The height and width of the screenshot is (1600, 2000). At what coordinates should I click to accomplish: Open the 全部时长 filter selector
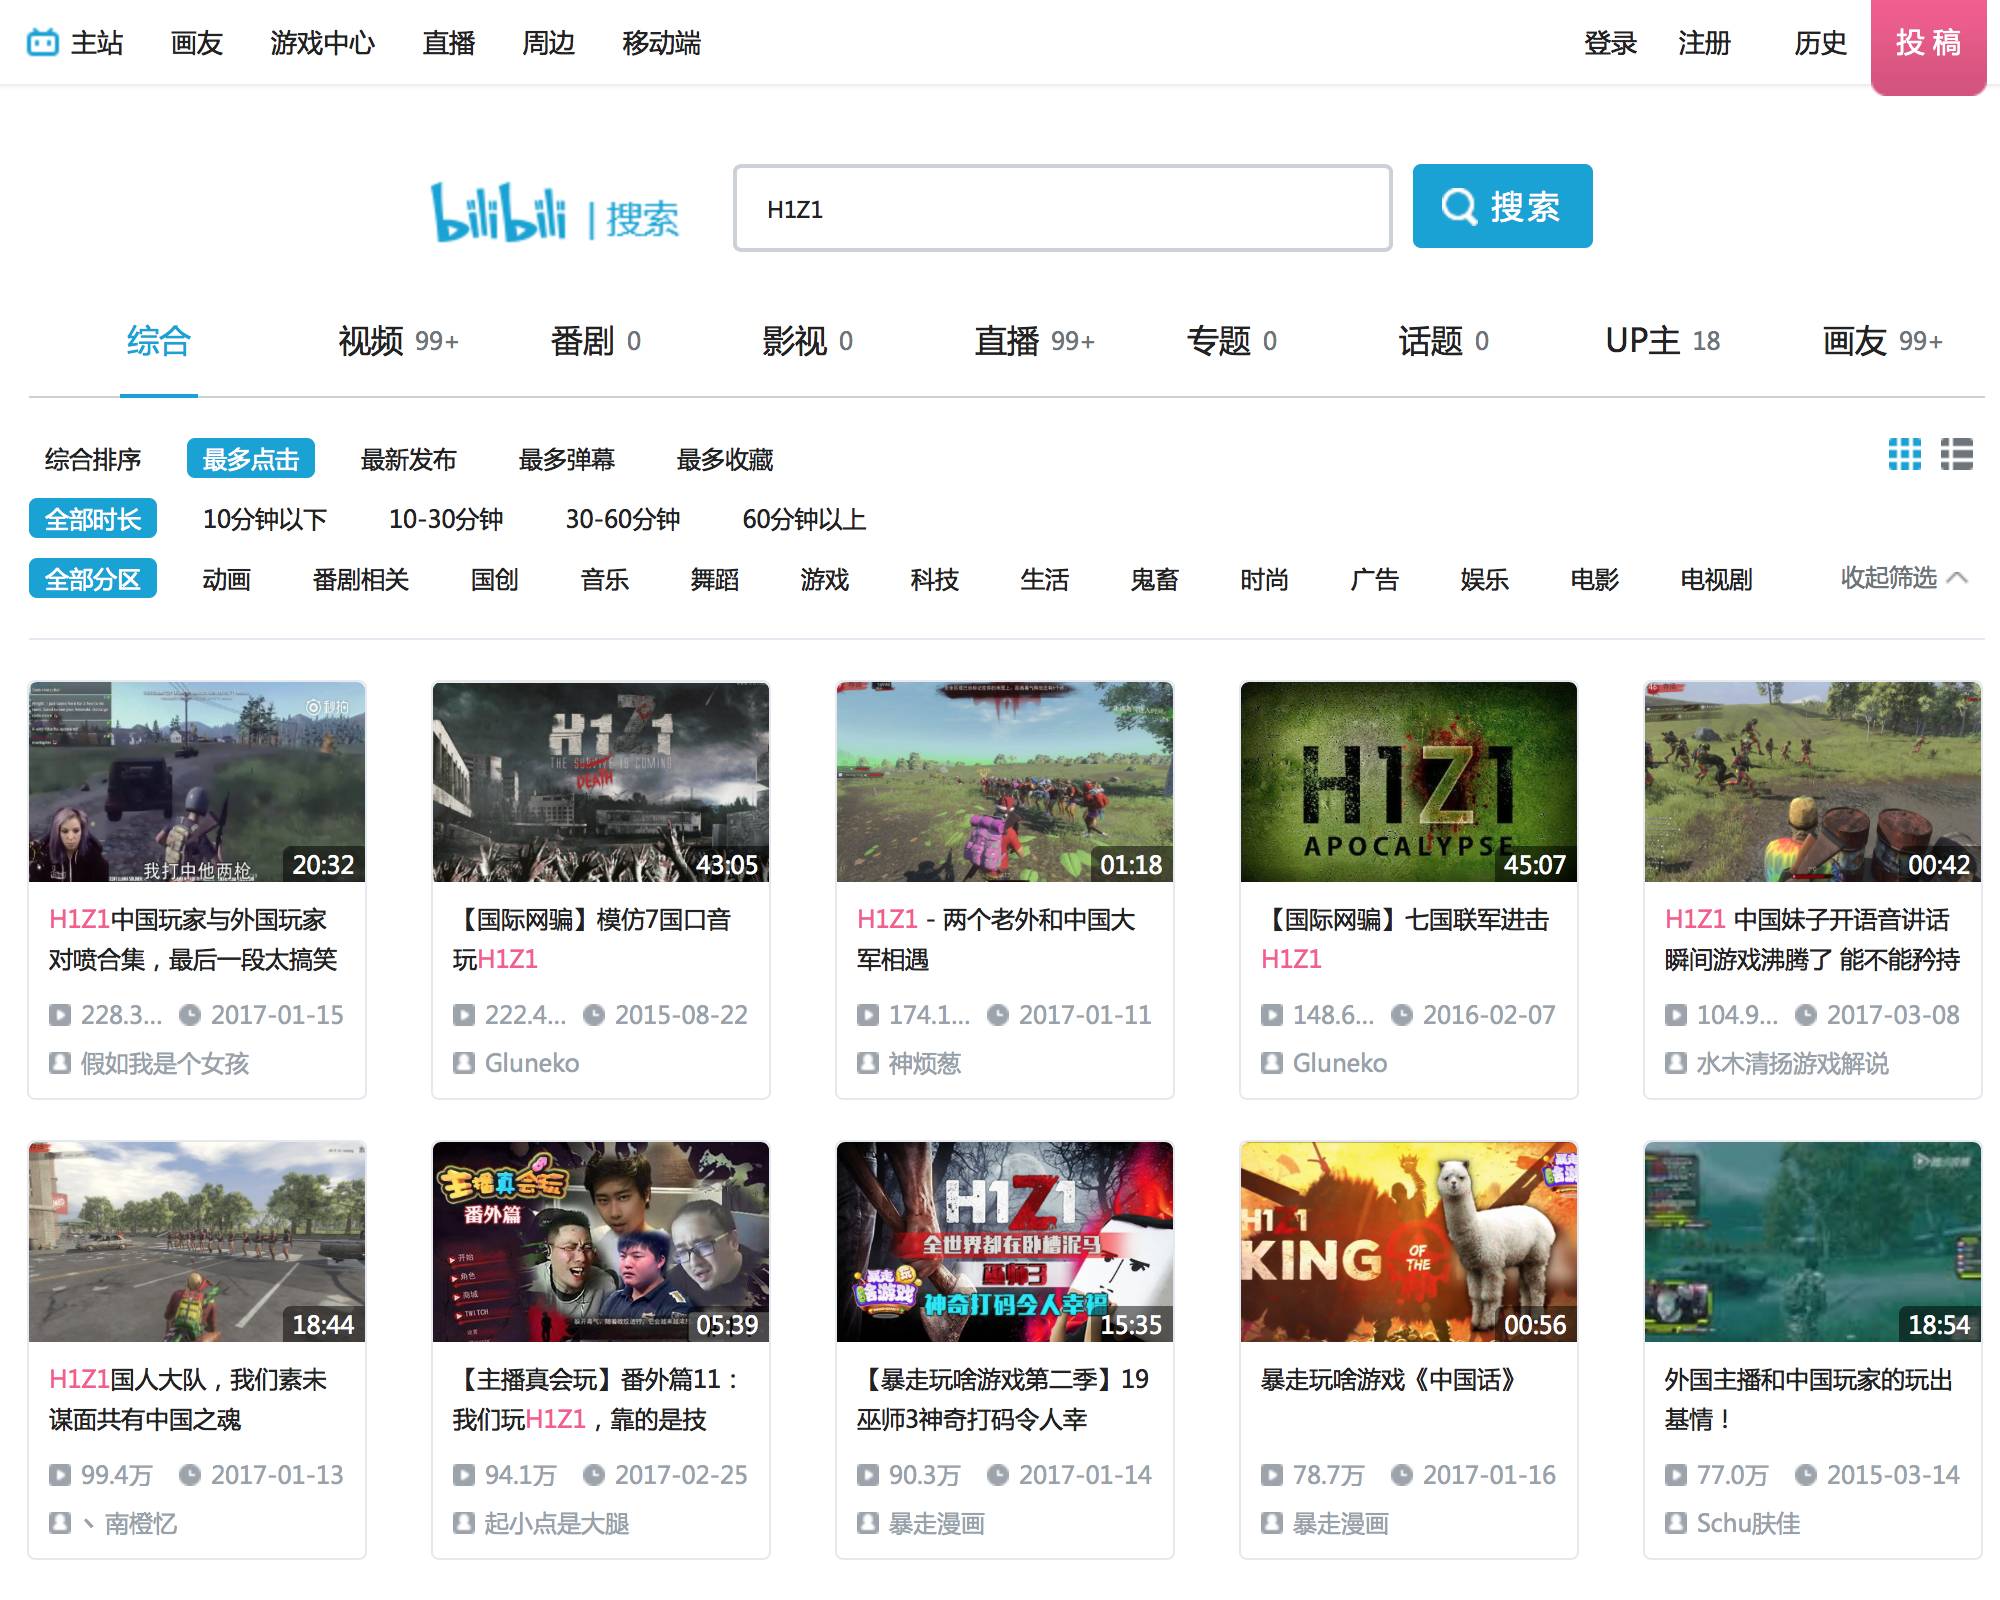tap(95, 519)
